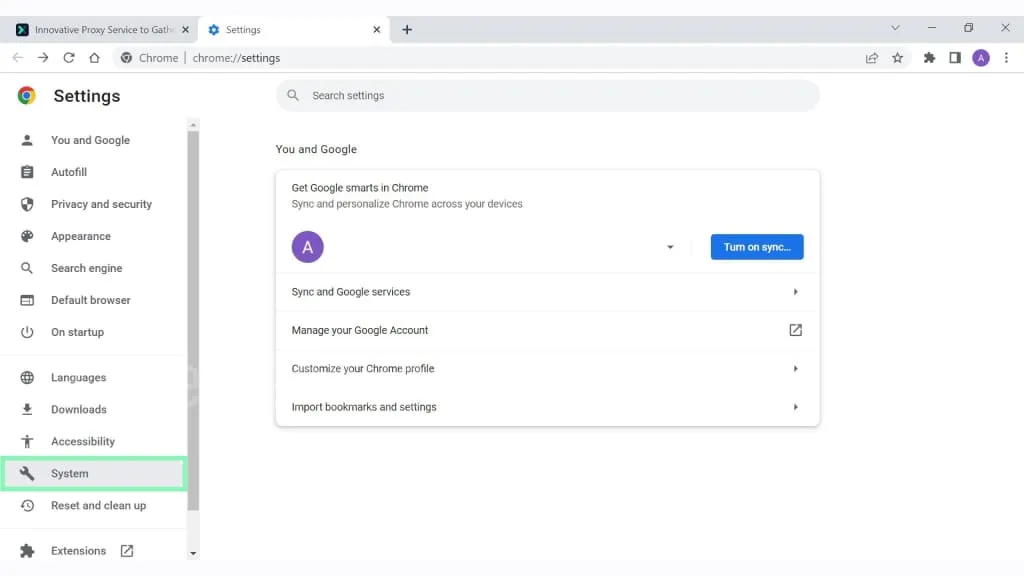1024x576 pixels.
Task: Open the account chooser dropdown arrow
Action: tap(670, 247)
